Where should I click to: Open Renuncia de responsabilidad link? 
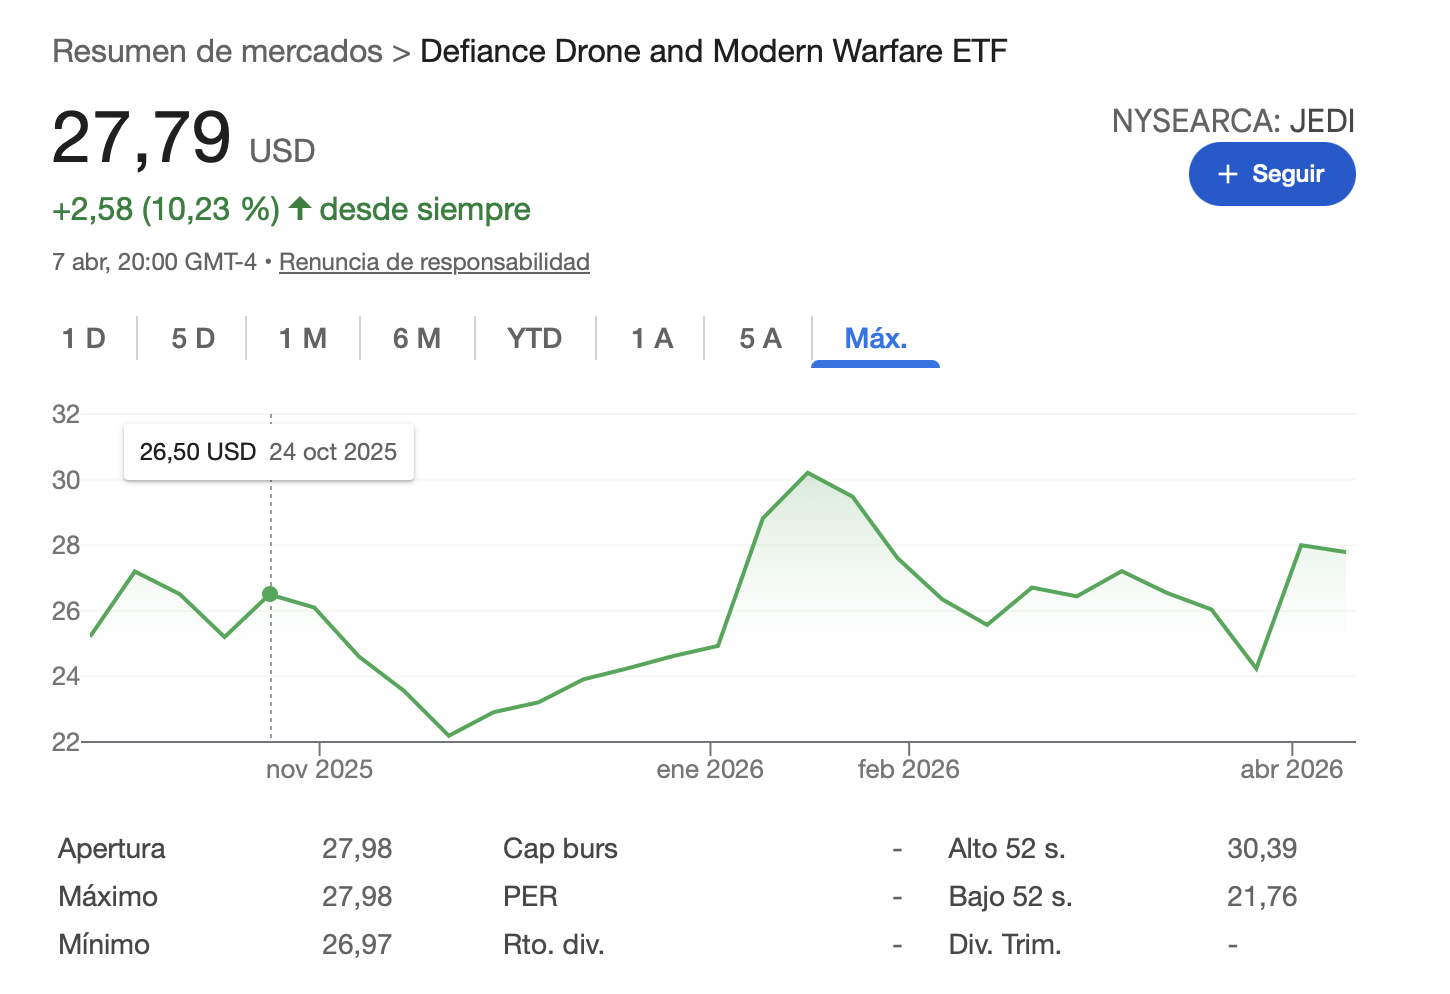point(434,262)
